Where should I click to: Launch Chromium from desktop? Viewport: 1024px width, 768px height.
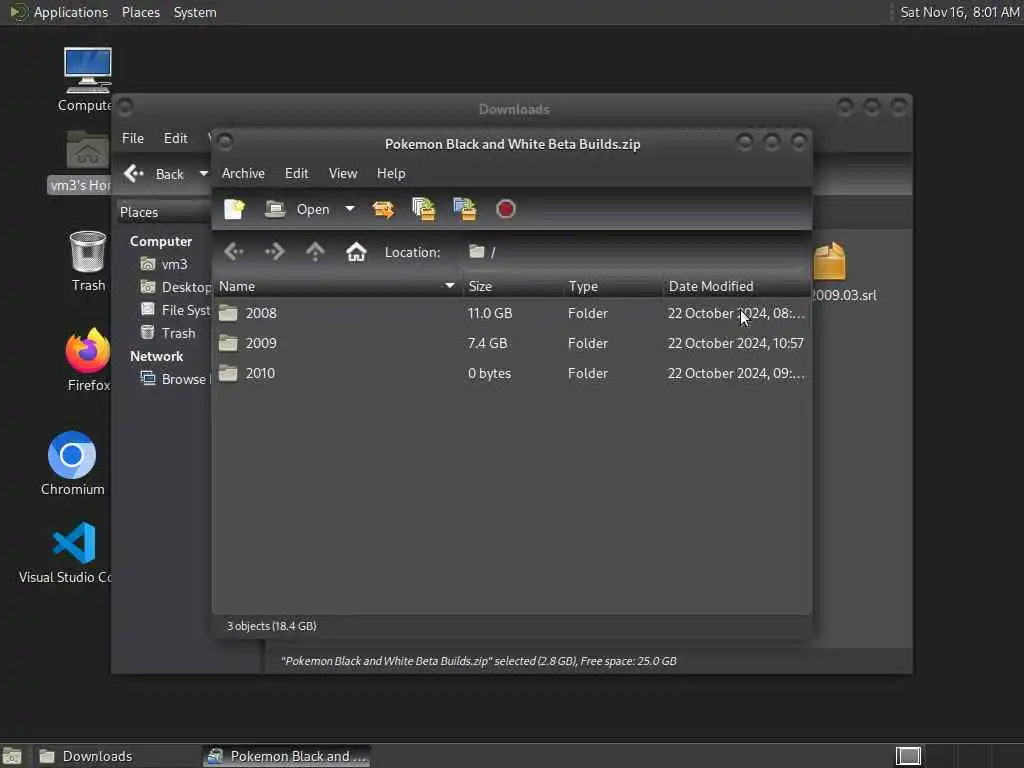[x=72, y=455]
